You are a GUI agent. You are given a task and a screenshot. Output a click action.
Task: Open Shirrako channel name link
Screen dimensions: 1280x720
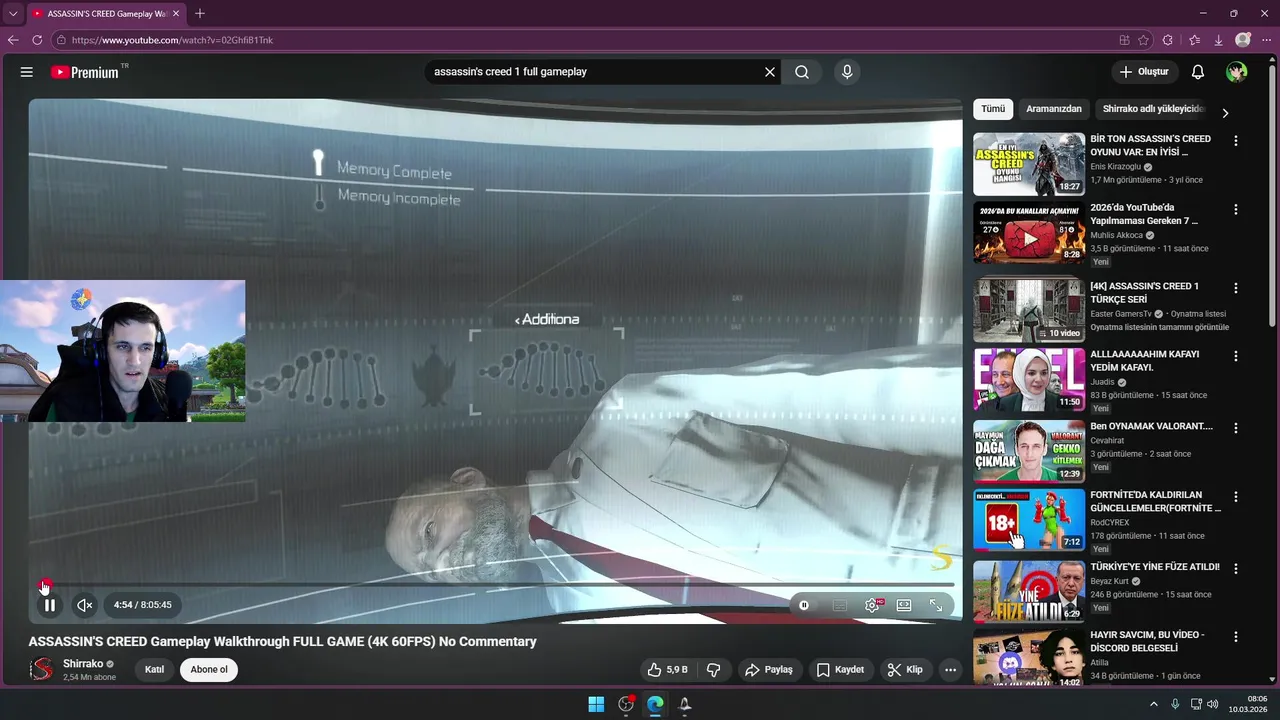pyautogui.click(x=83, y=664)
